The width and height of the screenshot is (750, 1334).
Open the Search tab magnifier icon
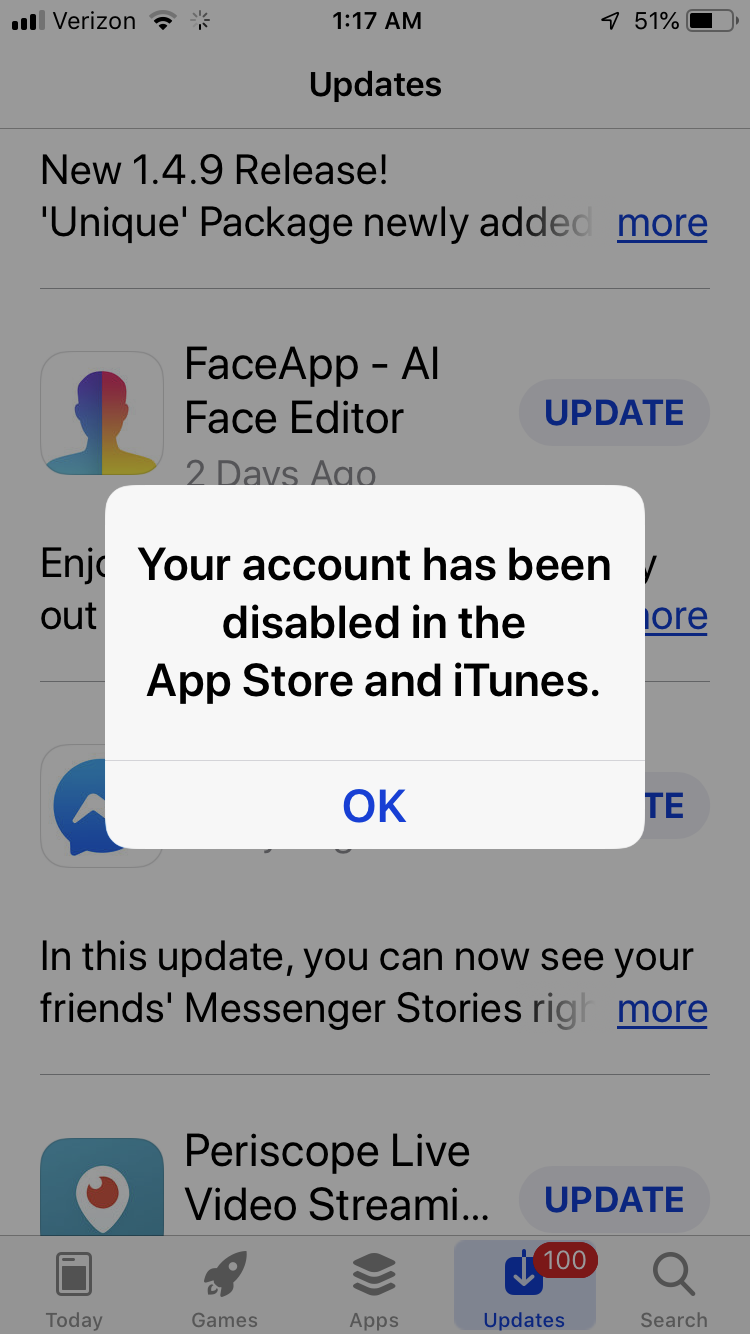click(674, 1275)
